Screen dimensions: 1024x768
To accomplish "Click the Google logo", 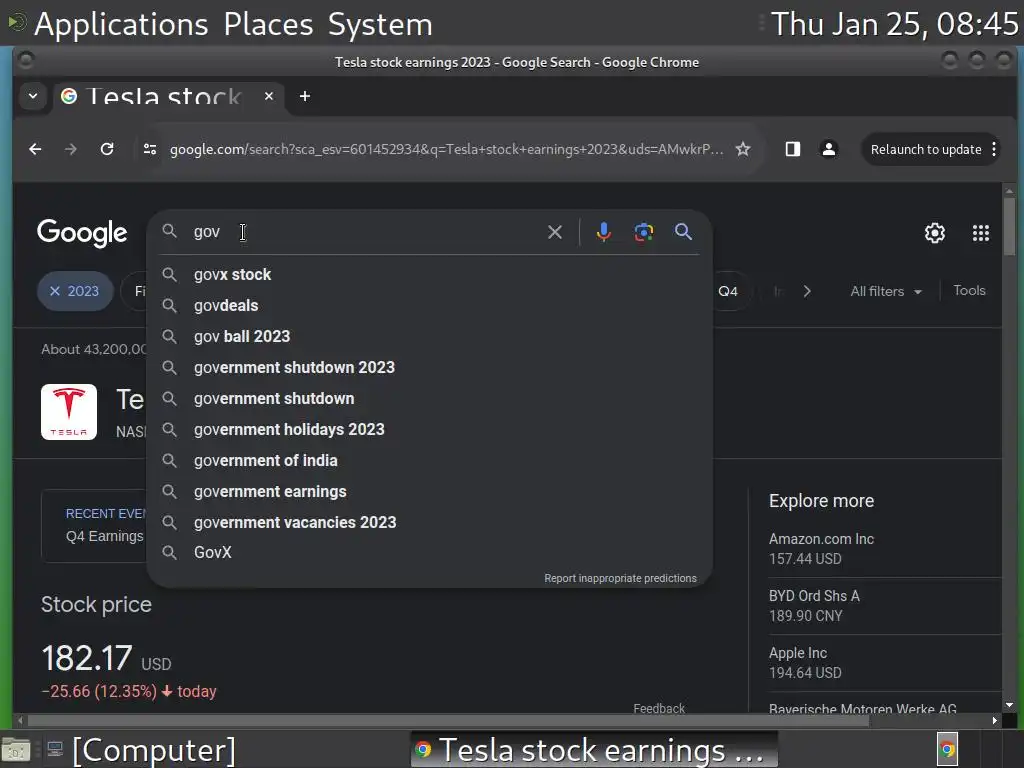I will point(82,233).
